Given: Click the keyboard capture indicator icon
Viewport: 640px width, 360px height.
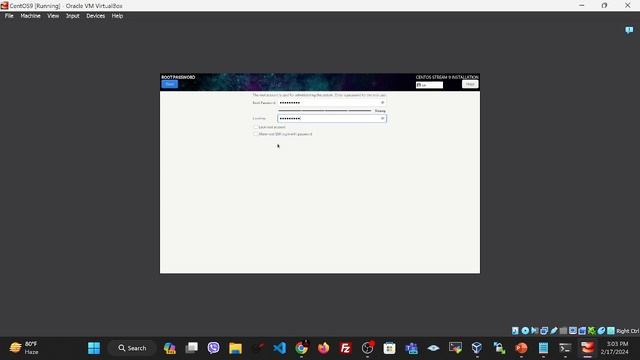Looking at the screenshot, I should 611,331.
